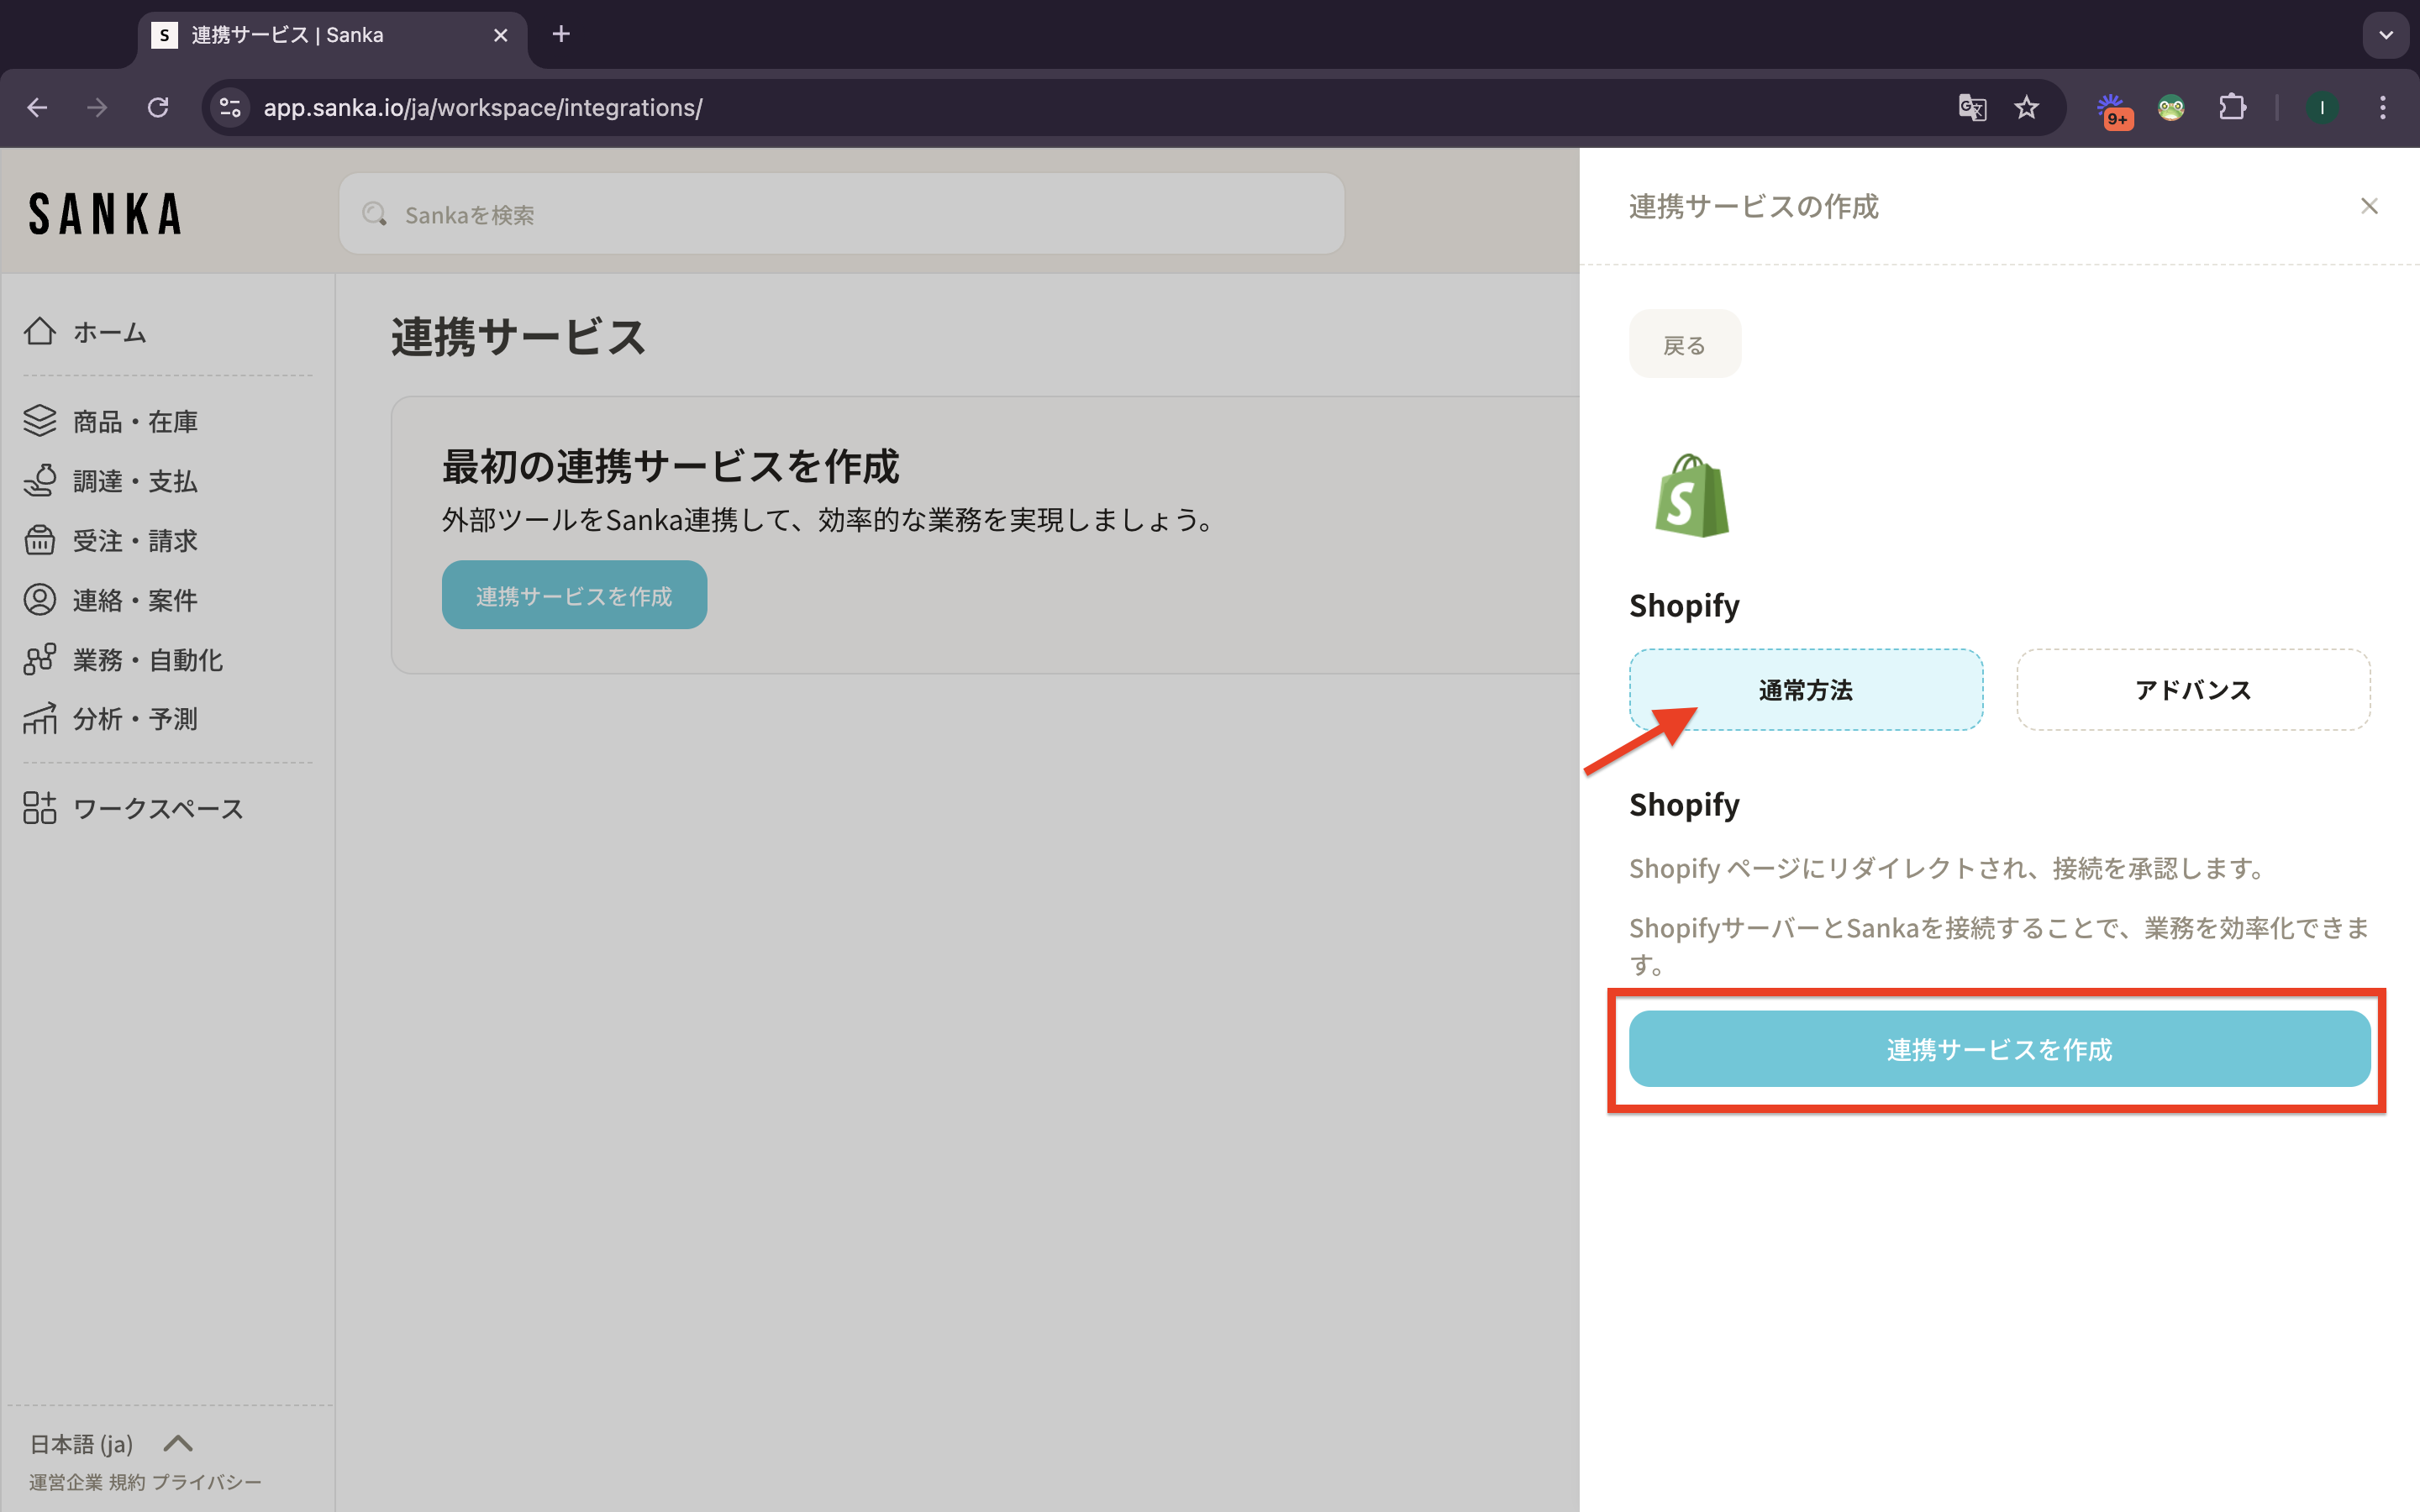Click the 連絡・案件 person icon
Image resolution: width=2420 pixels, height=1512 pixels.
pos(40,600)
